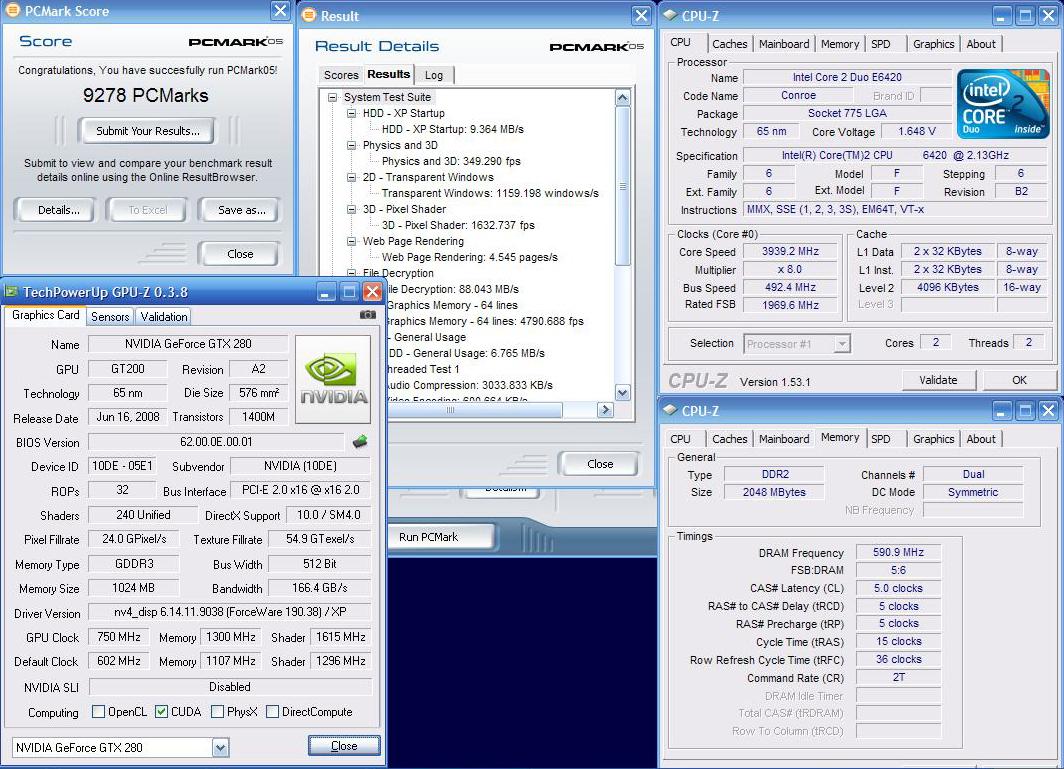
Task: Click the Close button in PCMark Score
Action: coord(239,254)
